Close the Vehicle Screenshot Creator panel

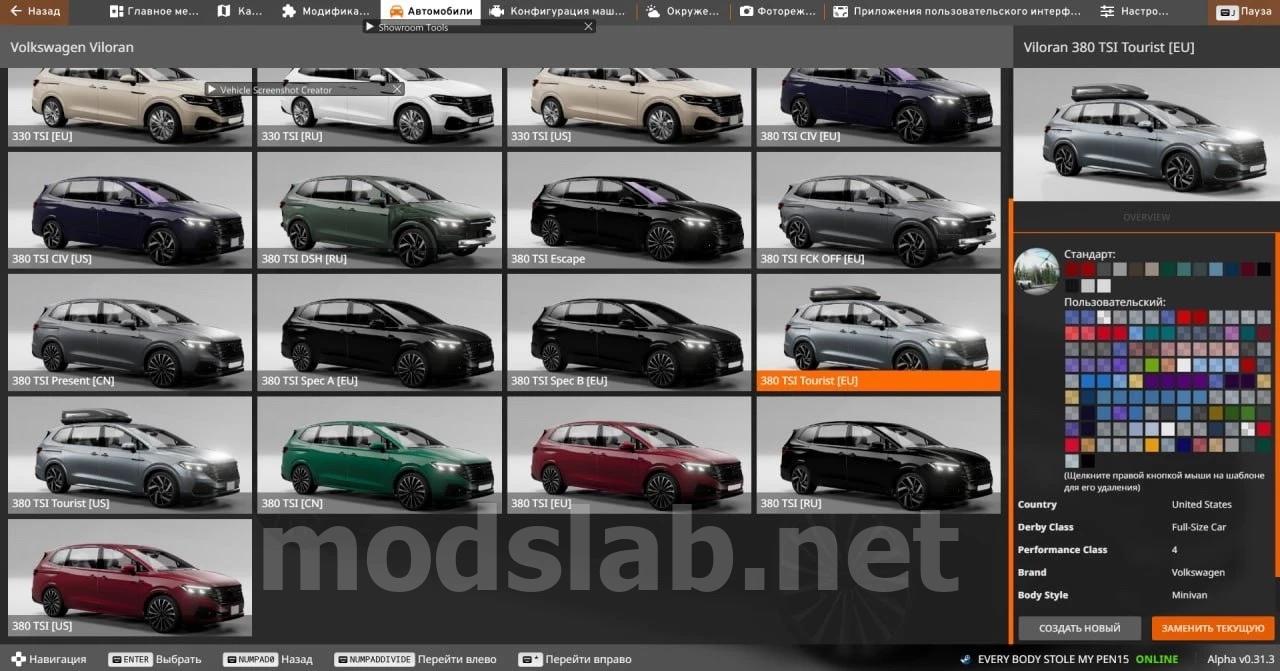pyautogui.click(x=397, y=89)
